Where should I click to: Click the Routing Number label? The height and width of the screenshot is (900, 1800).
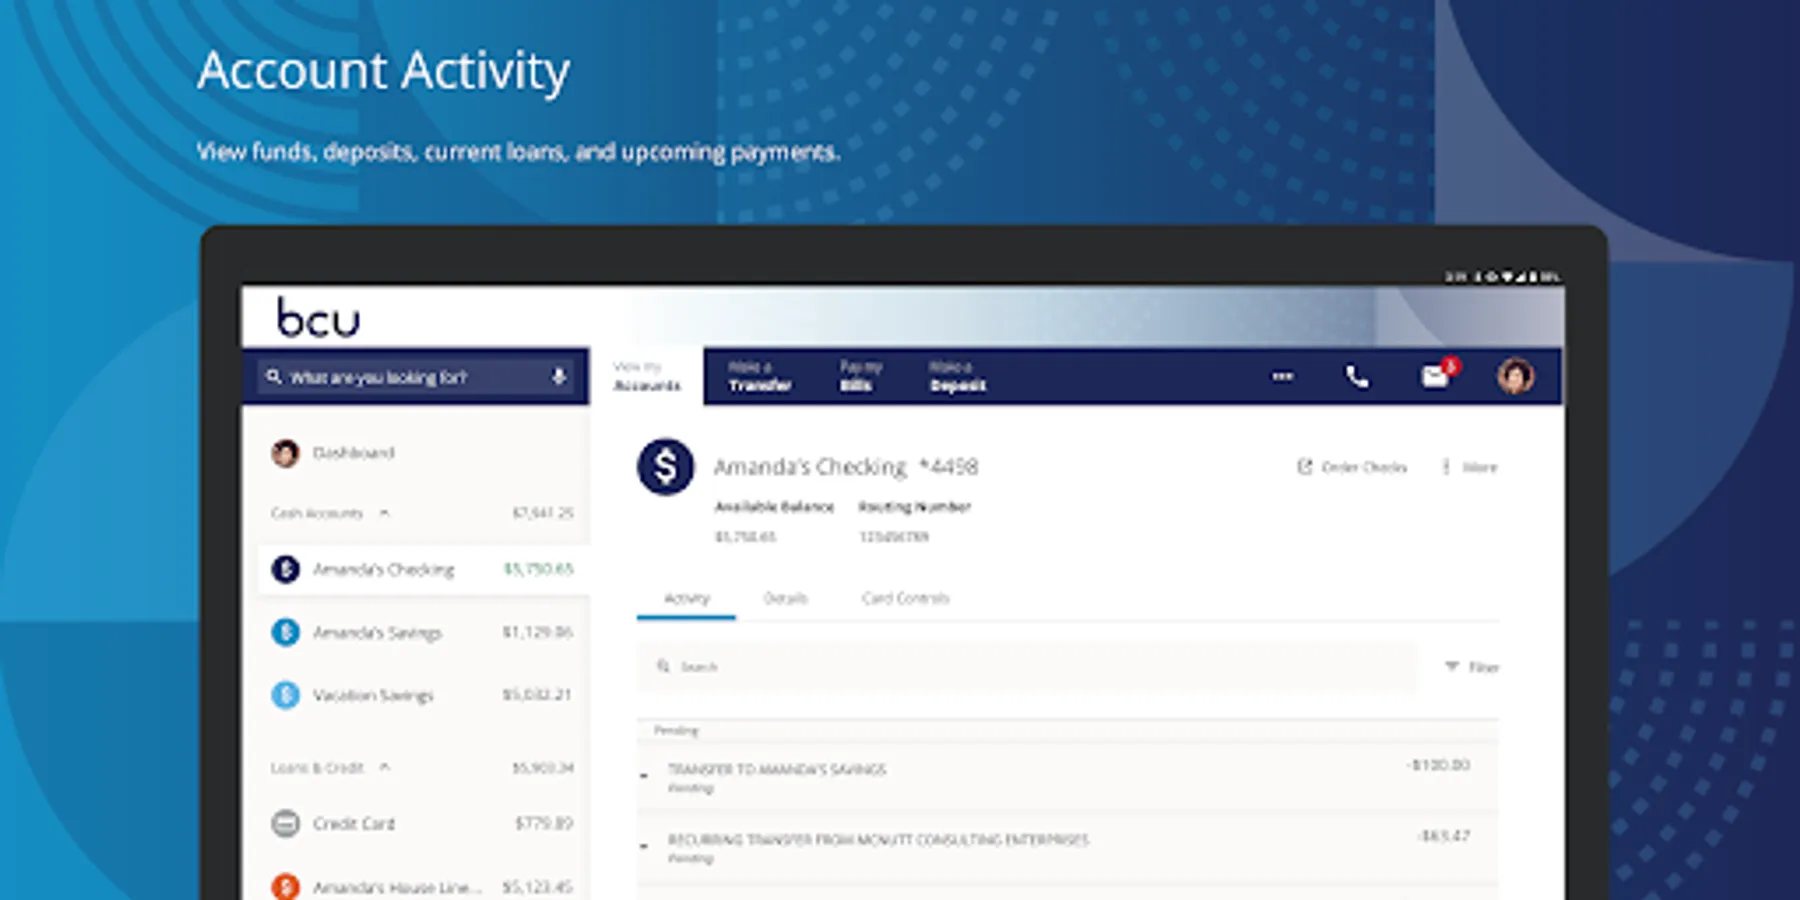914,507
